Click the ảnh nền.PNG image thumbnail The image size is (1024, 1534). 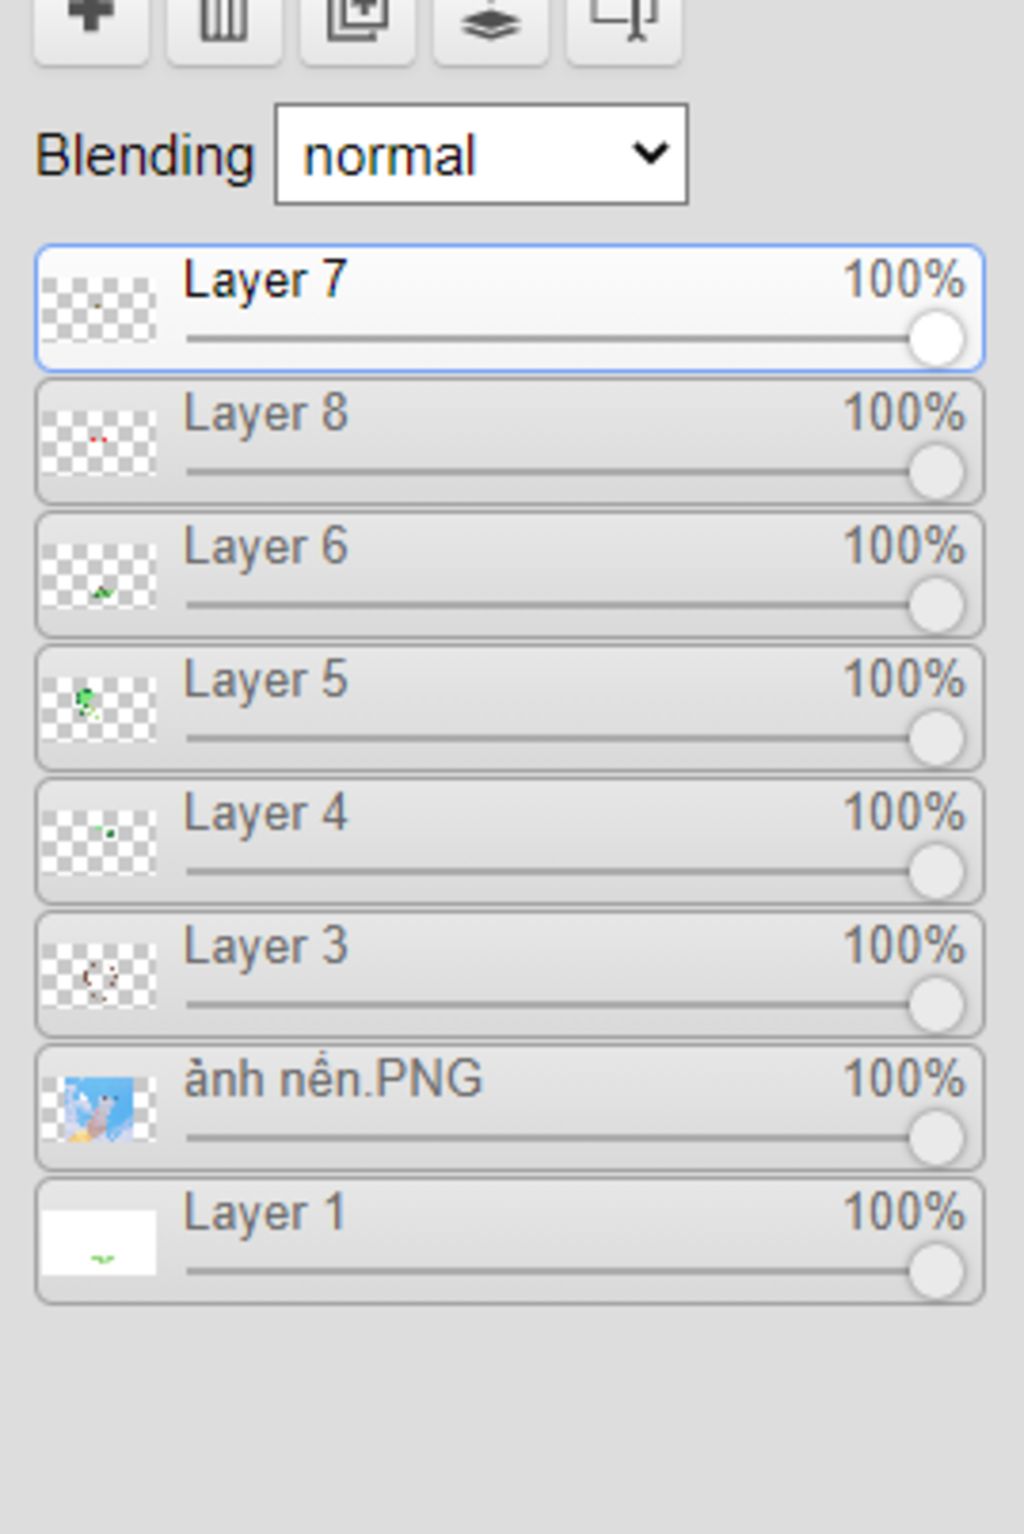(x=98, y=1109)
